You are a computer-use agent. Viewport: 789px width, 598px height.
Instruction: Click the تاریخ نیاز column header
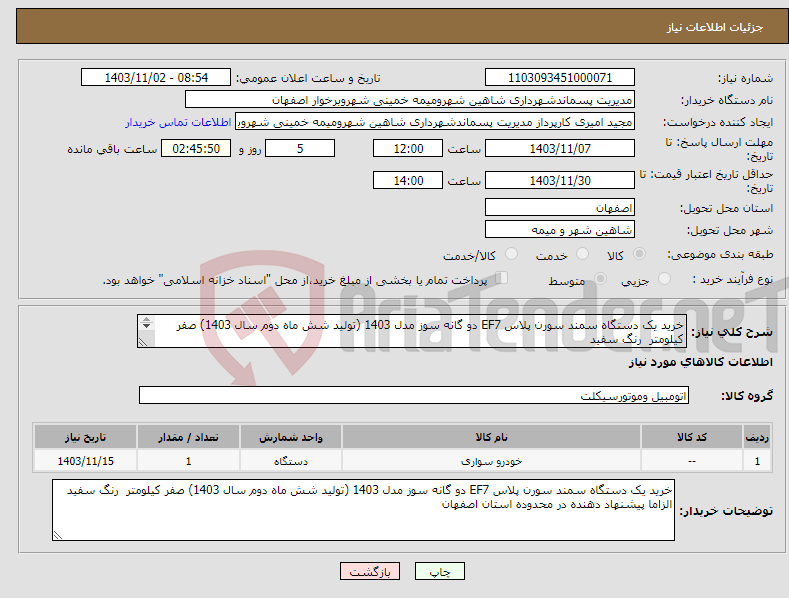pos(86,437)
